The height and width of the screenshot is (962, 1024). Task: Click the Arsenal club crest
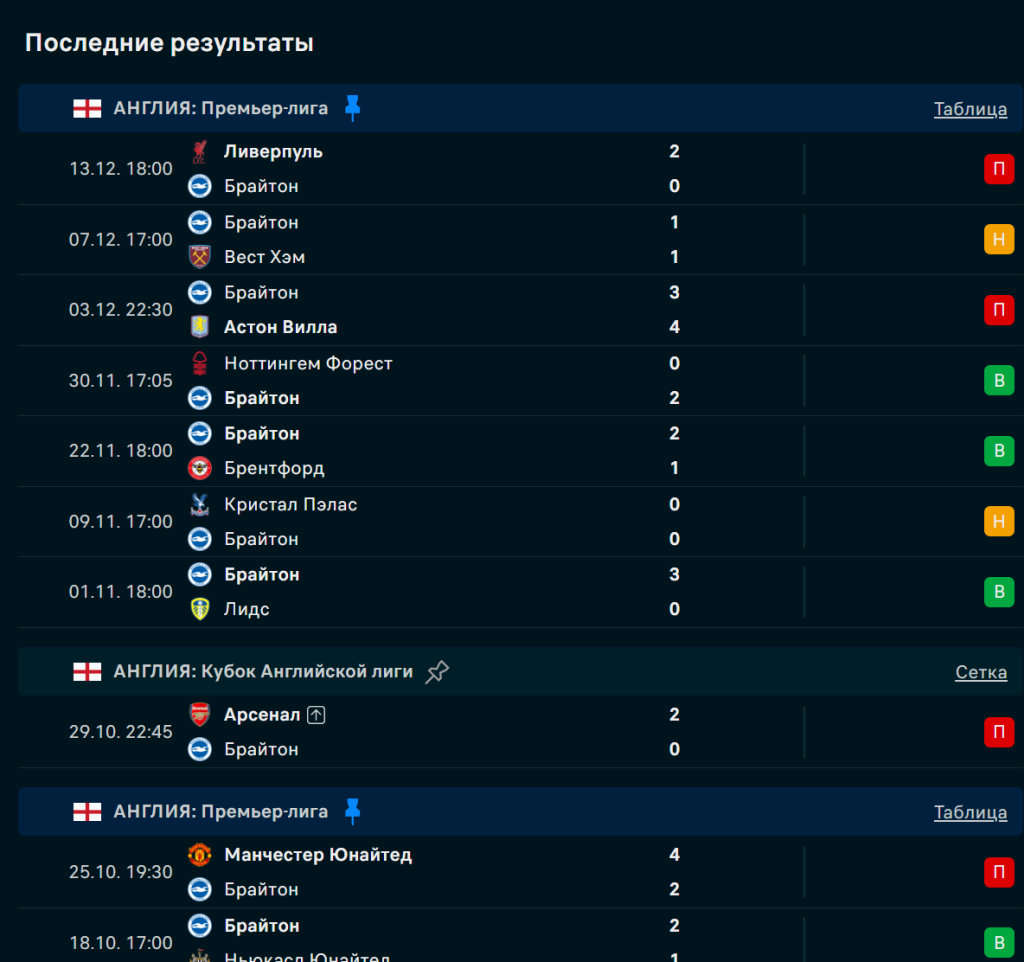pyautogui.click(x=200, y=715)
